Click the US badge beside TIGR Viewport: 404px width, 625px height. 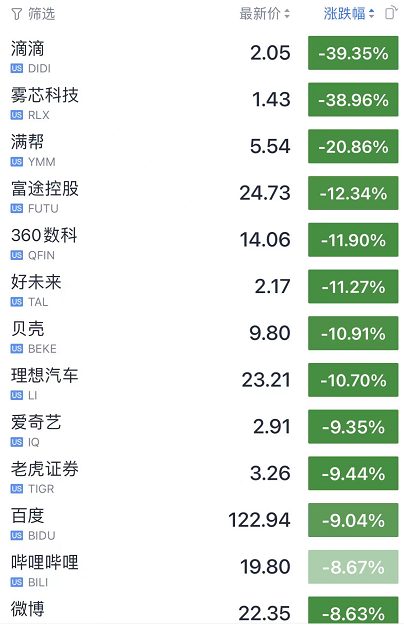[x=17, y=489]
